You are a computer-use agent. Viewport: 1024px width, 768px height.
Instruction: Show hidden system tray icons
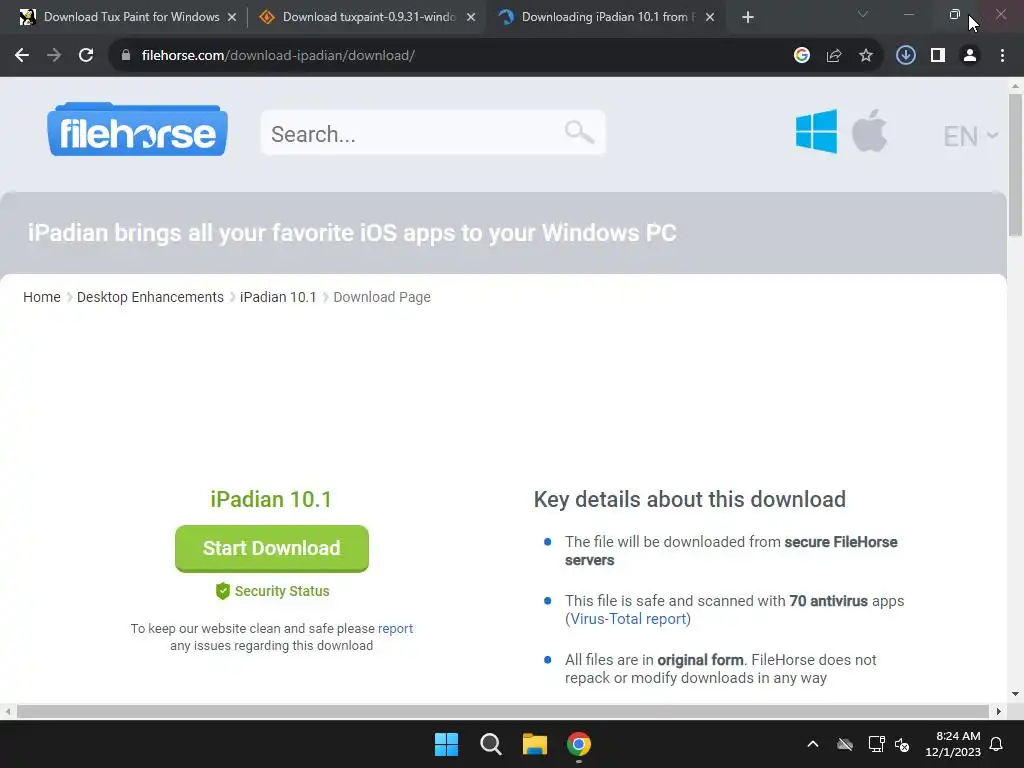(813, 744)
